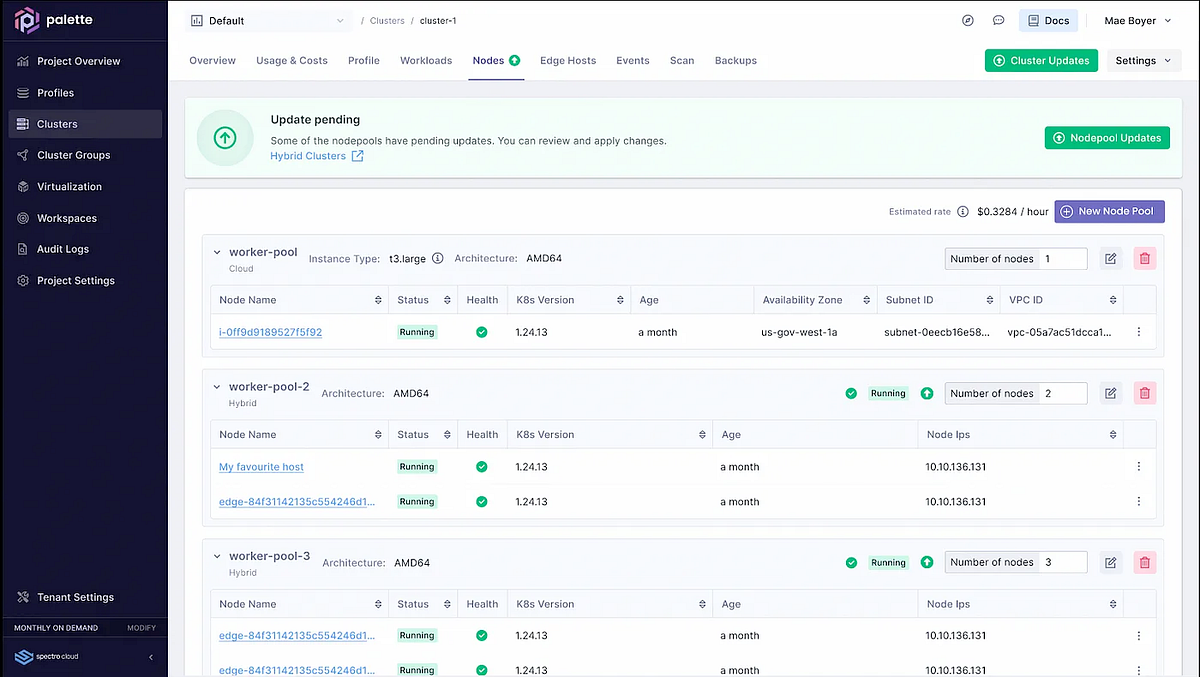The width and height of the screenshot is (1200, 677).
Task: Open the chat messages icon in header
Action: click(998, 21)
